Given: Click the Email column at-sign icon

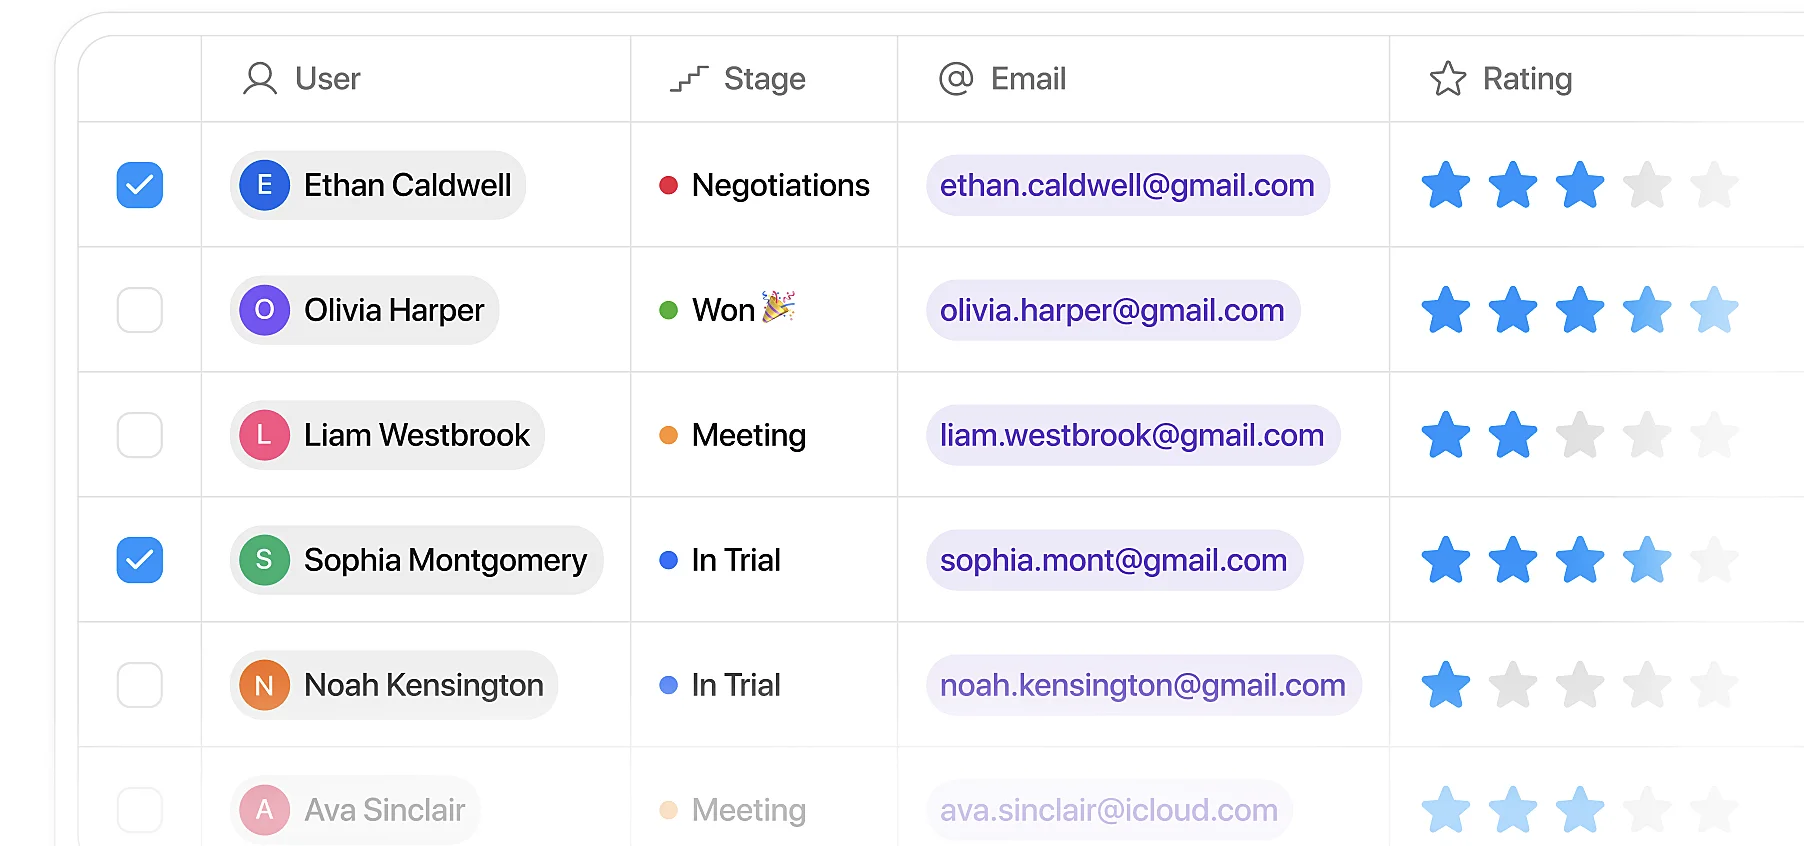Looking at the screenshot, I should pyautogui.click(x=956, y=79).
